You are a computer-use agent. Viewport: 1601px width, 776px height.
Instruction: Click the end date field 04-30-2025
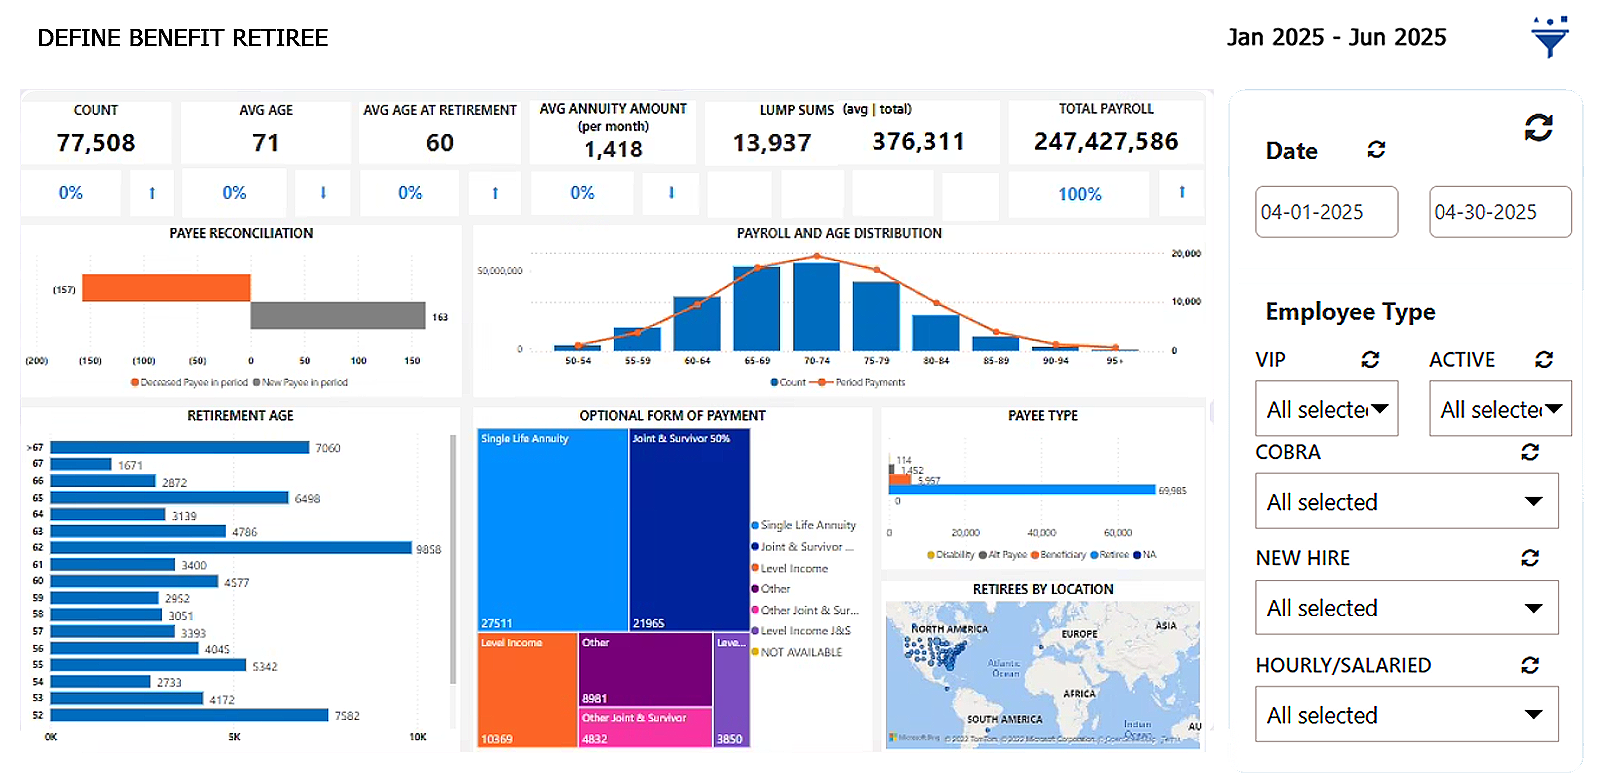pos(1499,212)
